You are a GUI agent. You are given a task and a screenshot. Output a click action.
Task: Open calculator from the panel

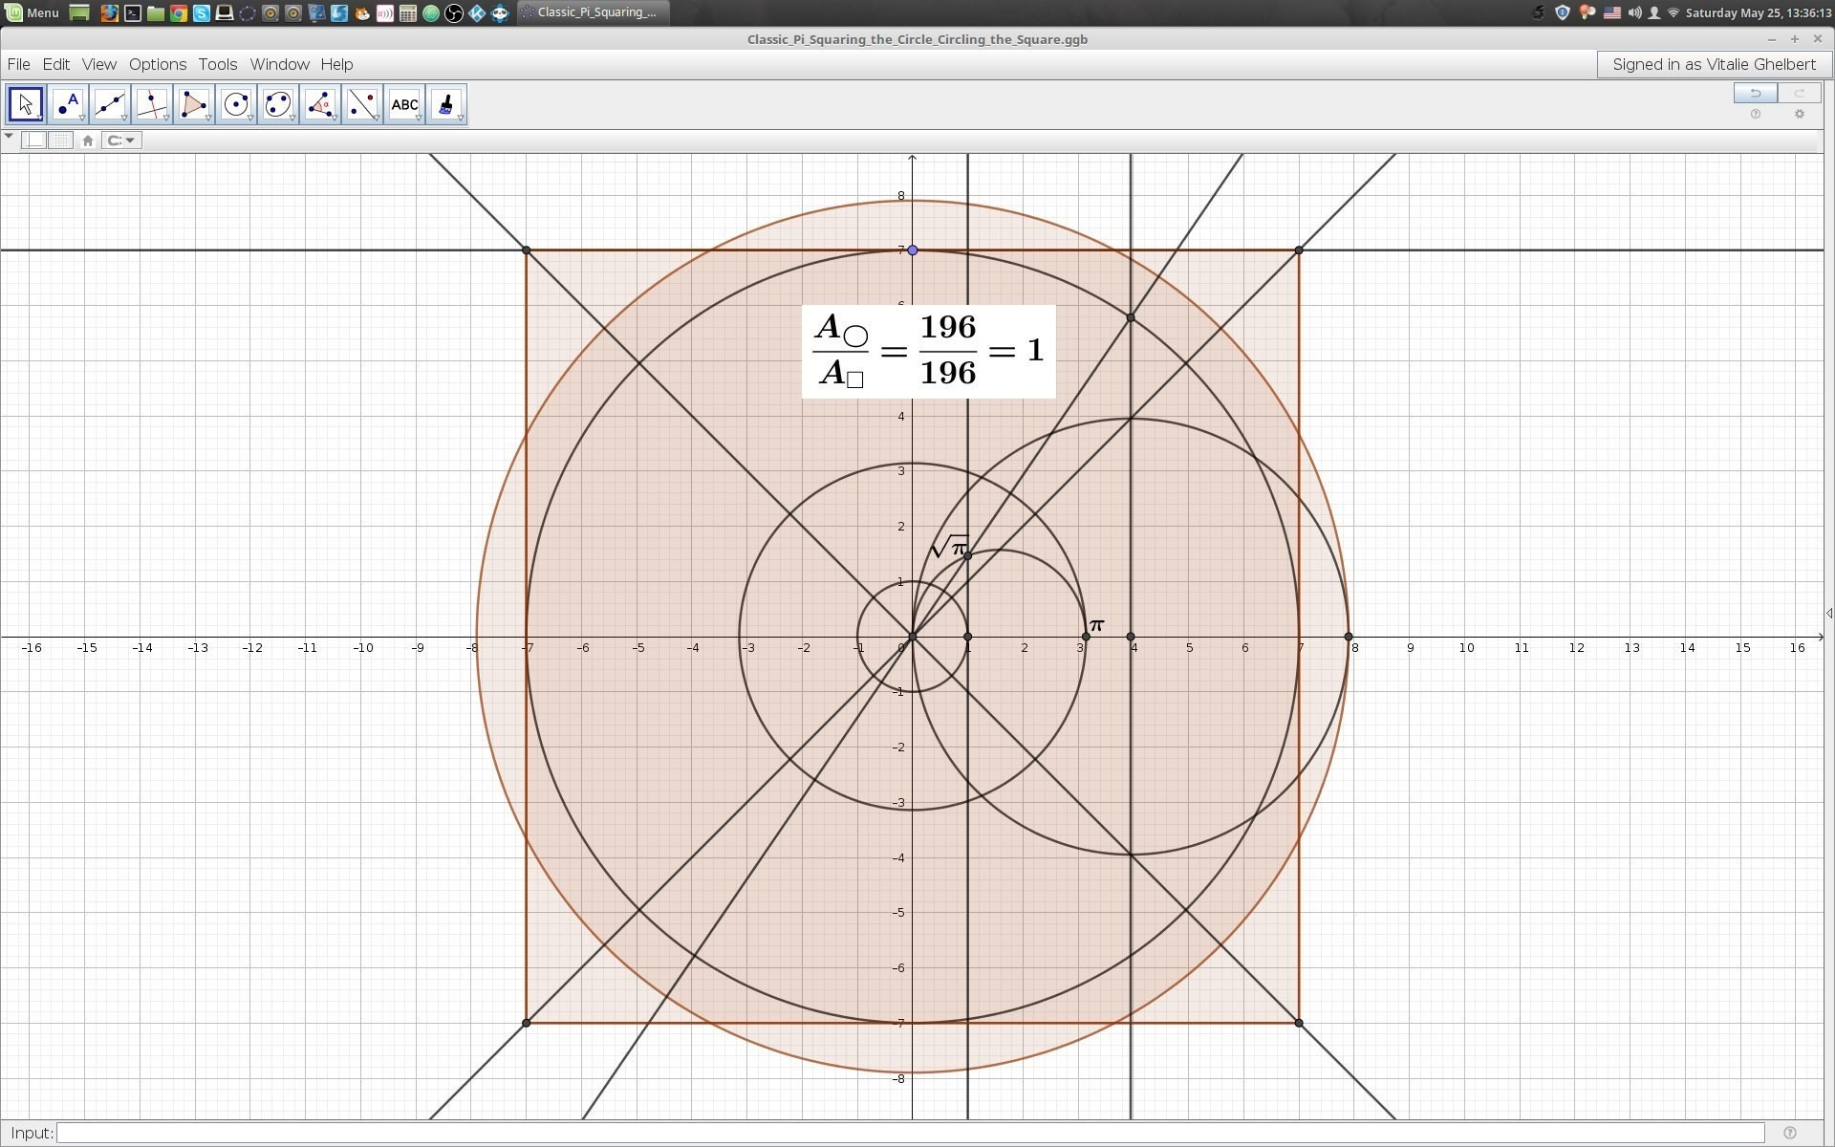coord(408,13)
